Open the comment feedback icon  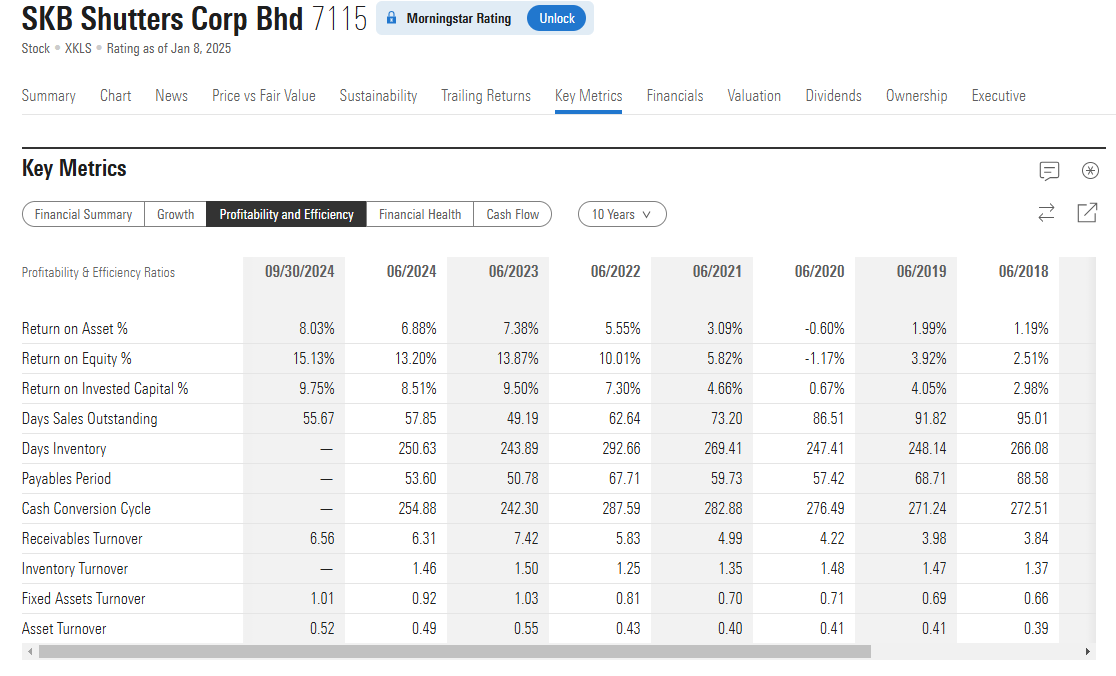coord(1049,171)
